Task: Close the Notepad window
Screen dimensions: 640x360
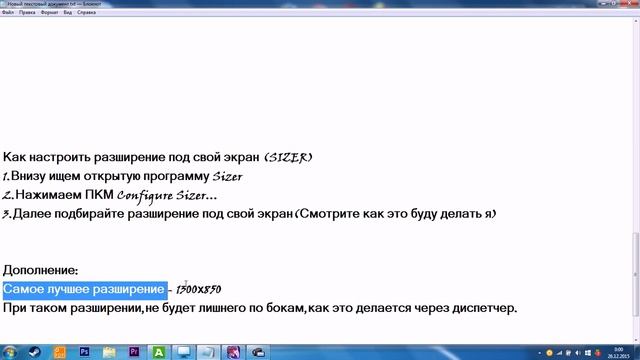Action: [629, 3]
